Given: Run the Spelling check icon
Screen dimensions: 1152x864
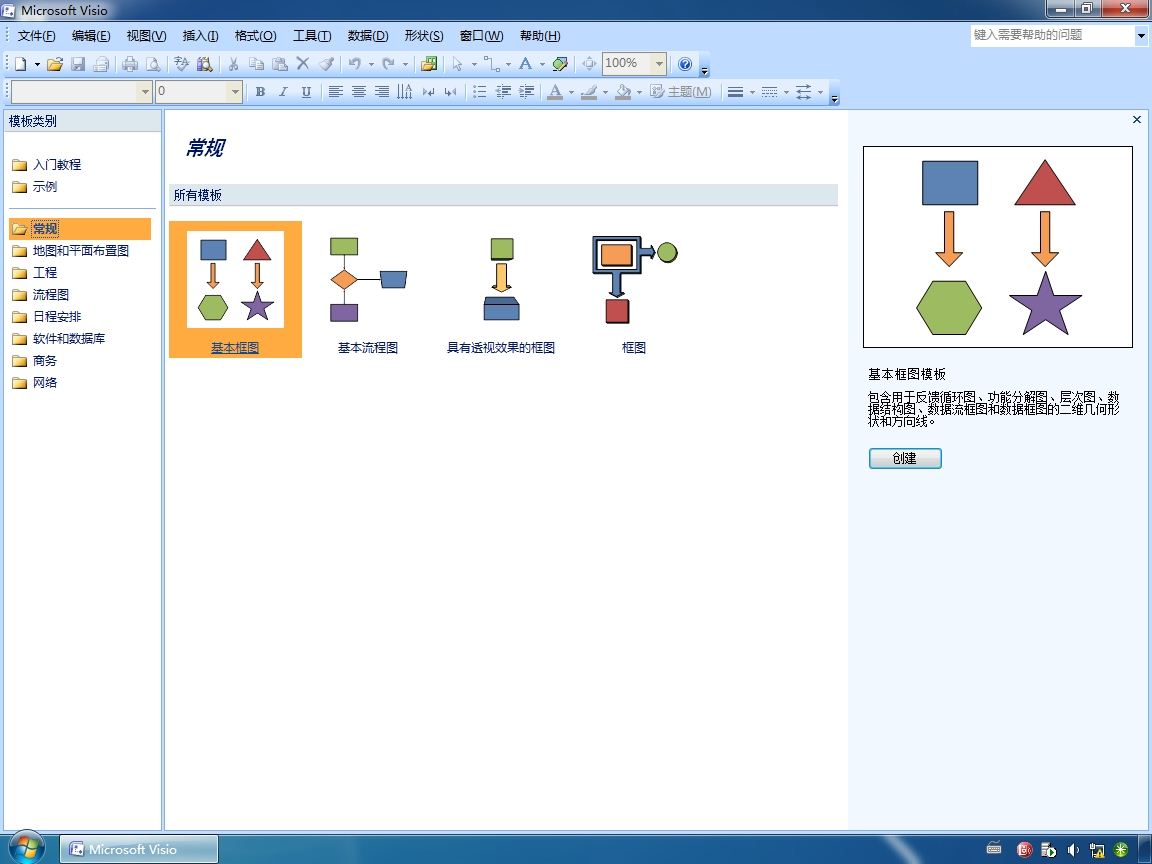Looking at the screenshot, I should [181, 64].
